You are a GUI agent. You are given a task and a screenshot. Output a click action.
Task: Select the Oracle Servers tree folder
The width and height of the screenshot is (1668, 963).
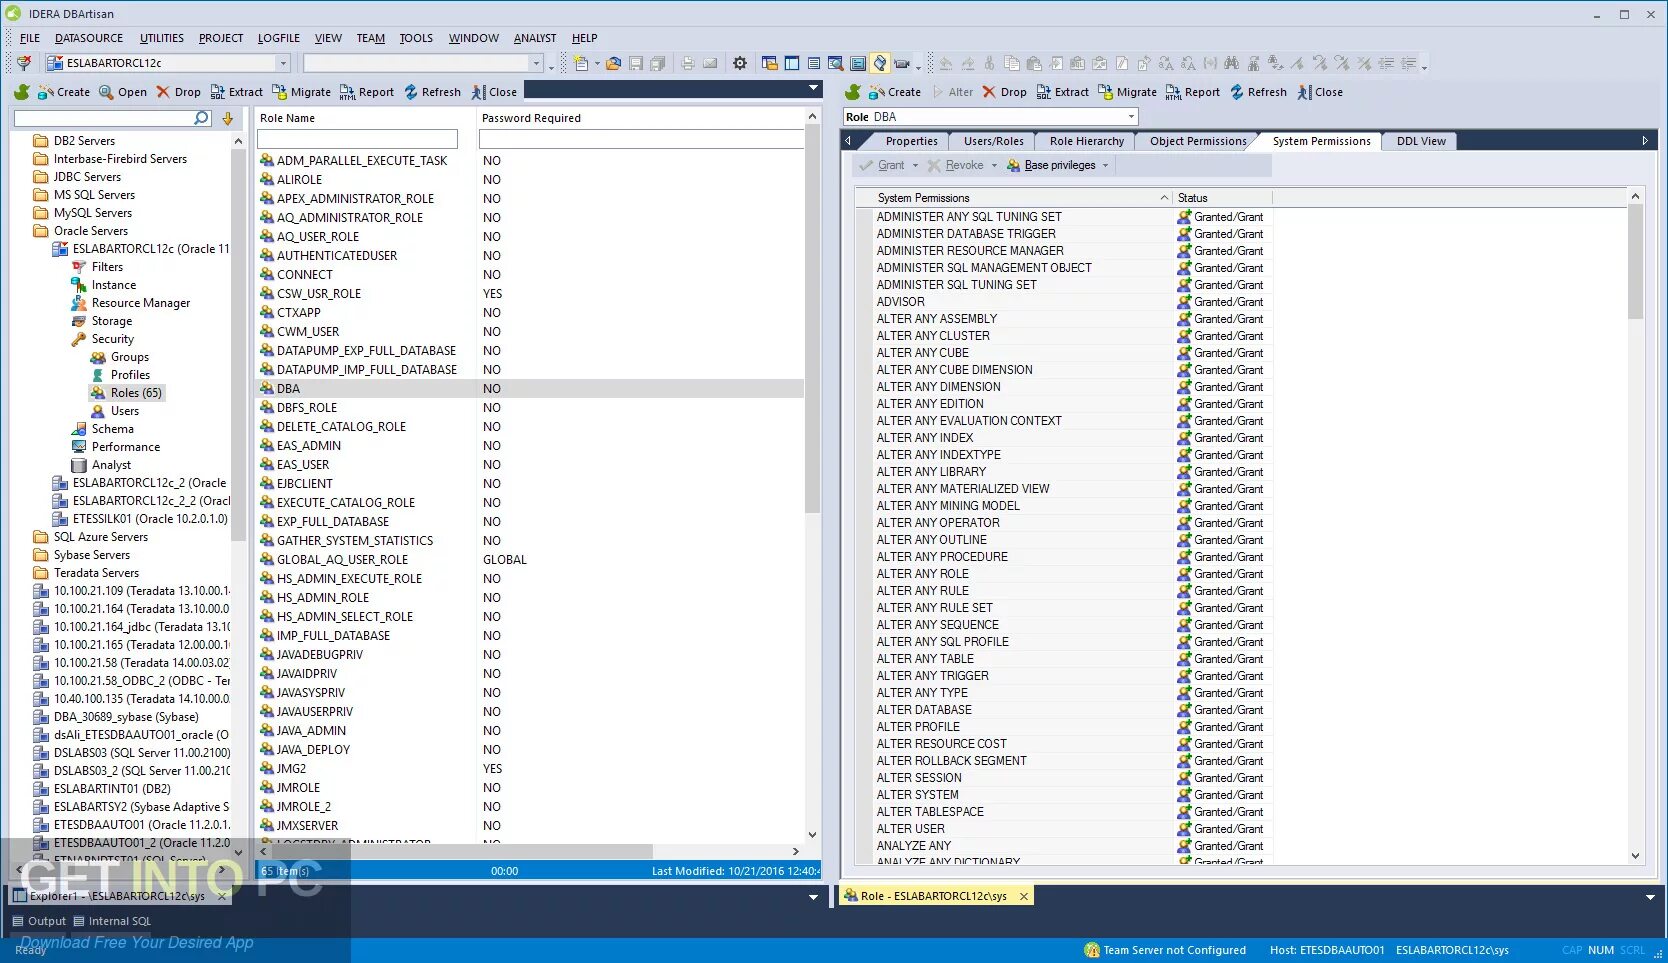point(91,231)
